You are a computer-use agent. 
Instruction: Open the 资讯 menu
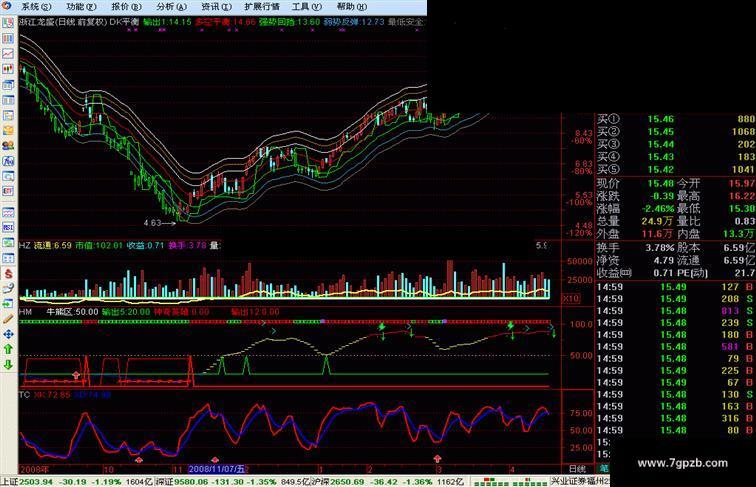pos(216,7)
